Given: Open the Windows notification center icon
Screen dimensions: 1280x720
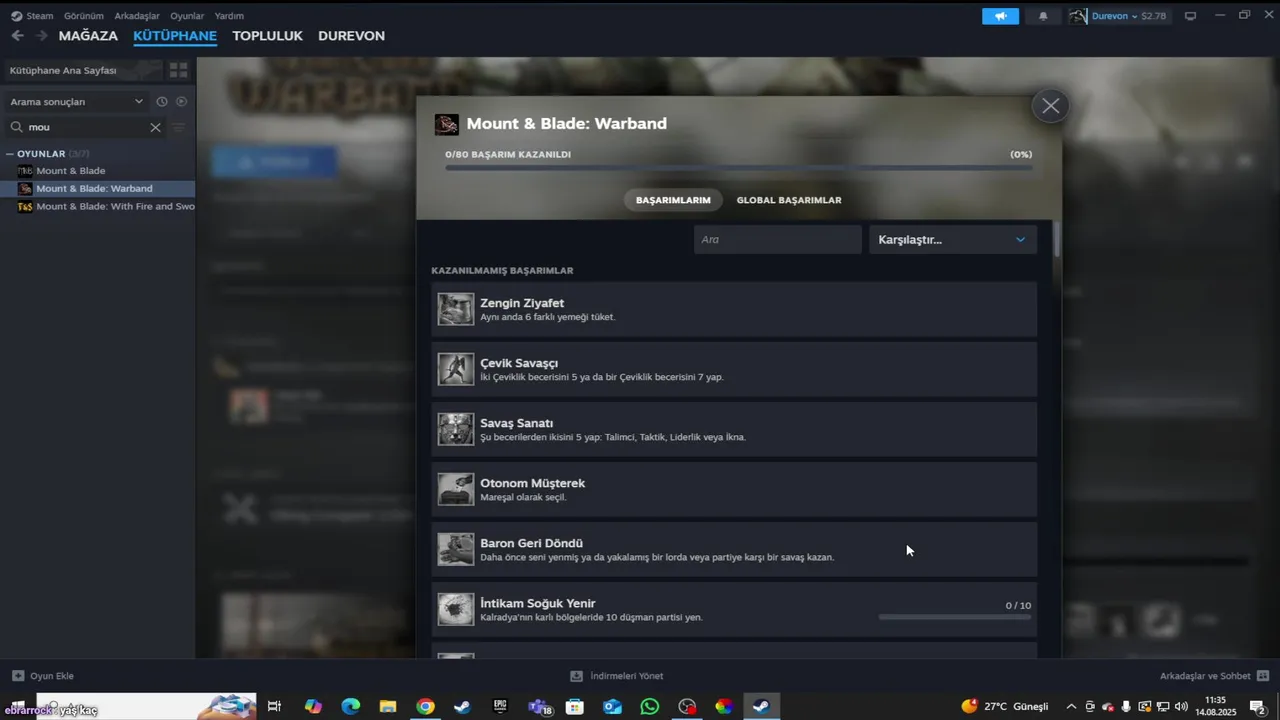Looking at the screenshot, I should pyautogui.click(x=1258, y=707).
